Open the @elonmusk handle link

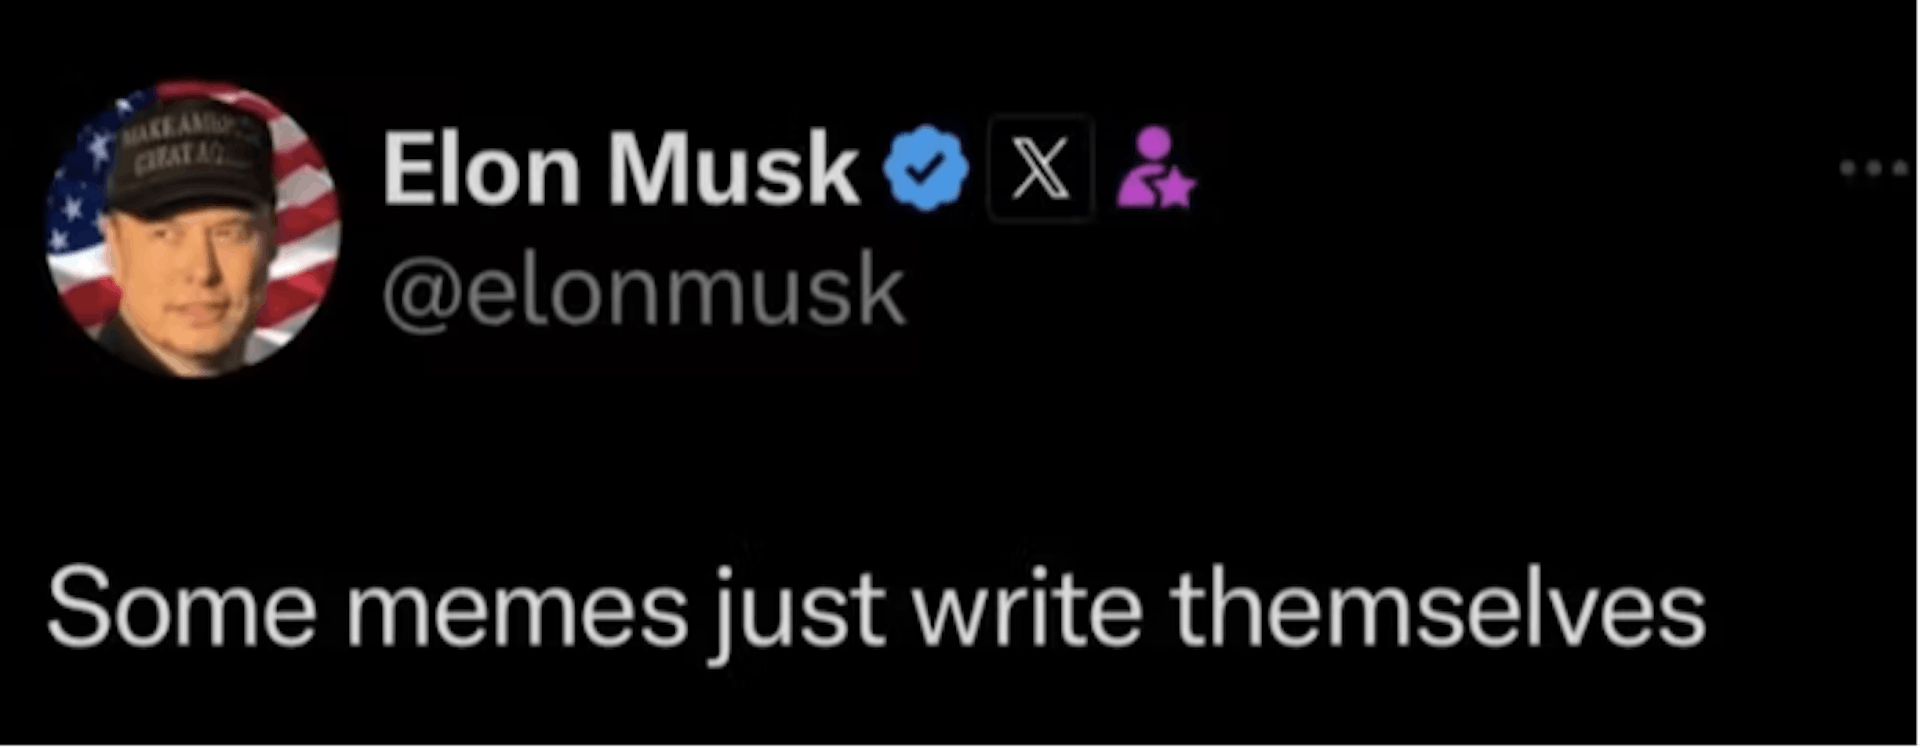tap(644, 293)
